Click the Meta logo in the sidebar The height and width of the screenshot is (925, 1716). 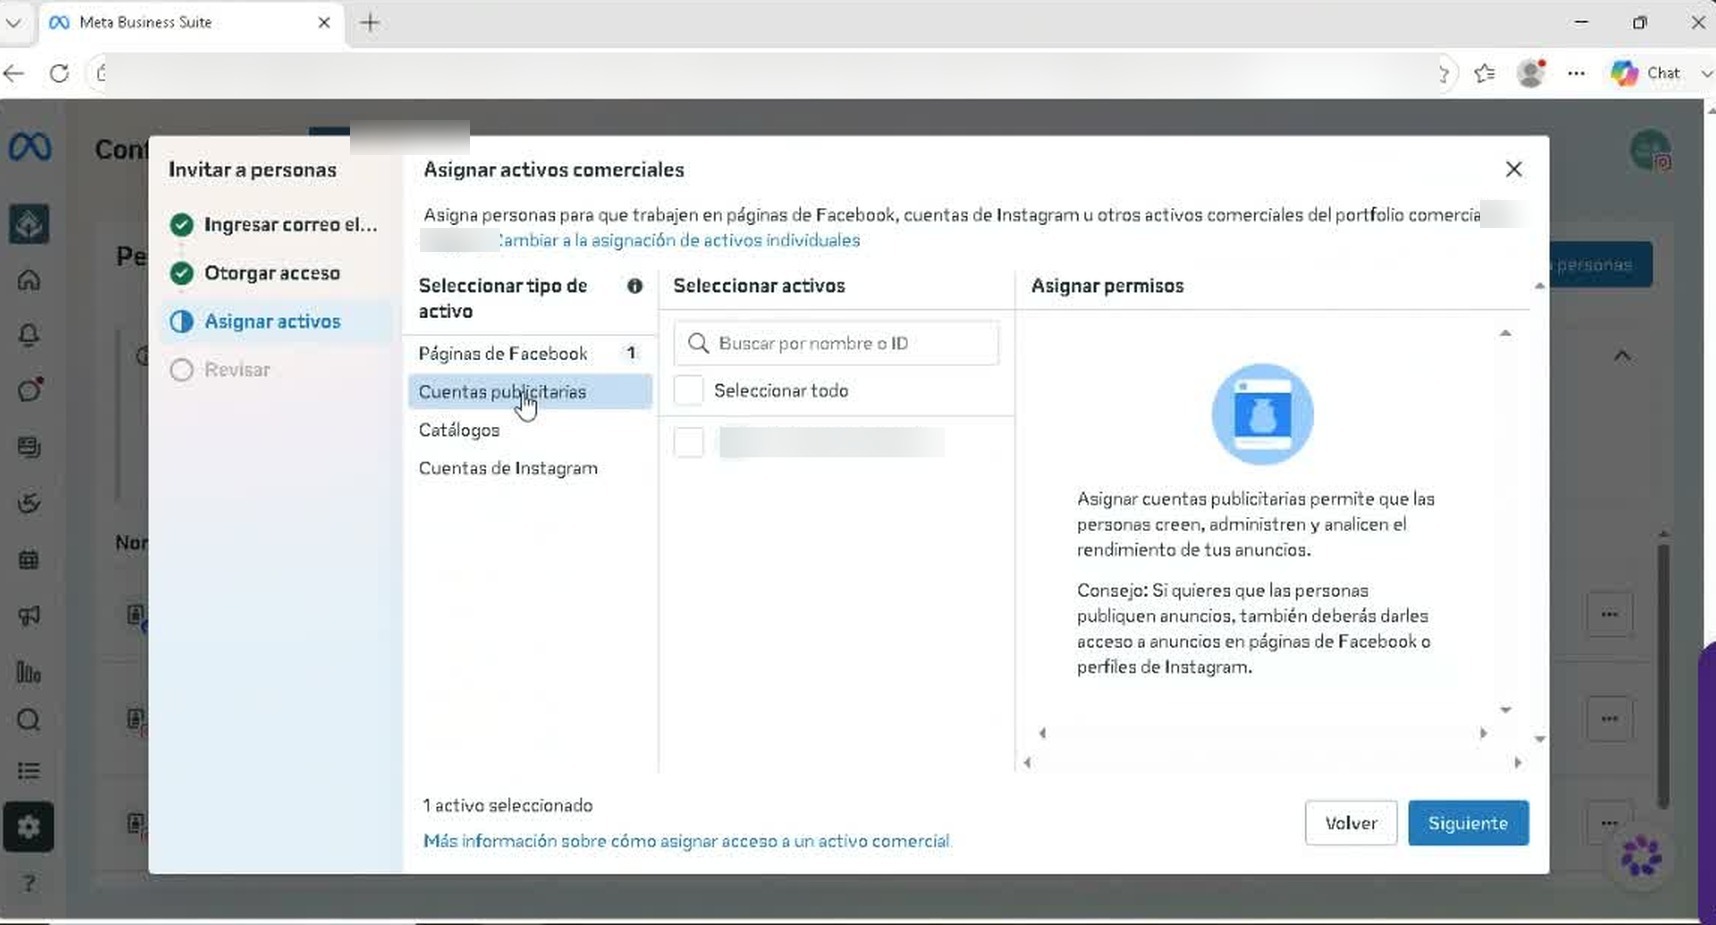(x=30, y=148)
